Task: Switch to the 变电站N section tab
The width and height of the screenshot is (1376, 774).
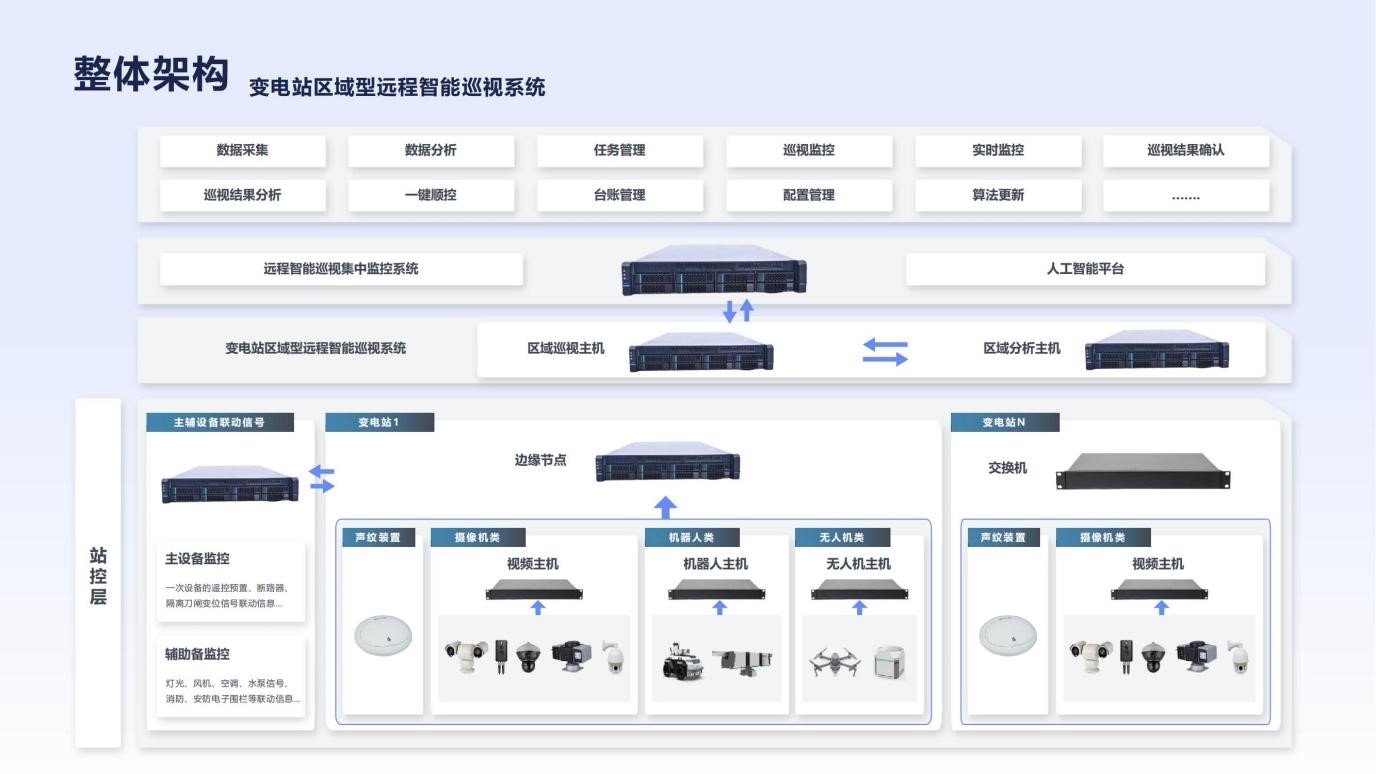Action: click(1004, 423)
